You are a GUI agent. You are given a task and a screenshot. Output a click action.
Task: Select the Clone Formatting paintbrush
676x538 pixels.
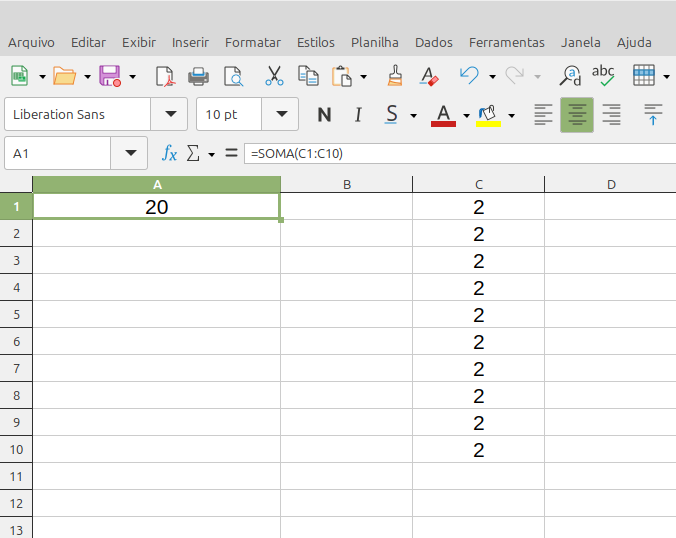pos(395,76)
